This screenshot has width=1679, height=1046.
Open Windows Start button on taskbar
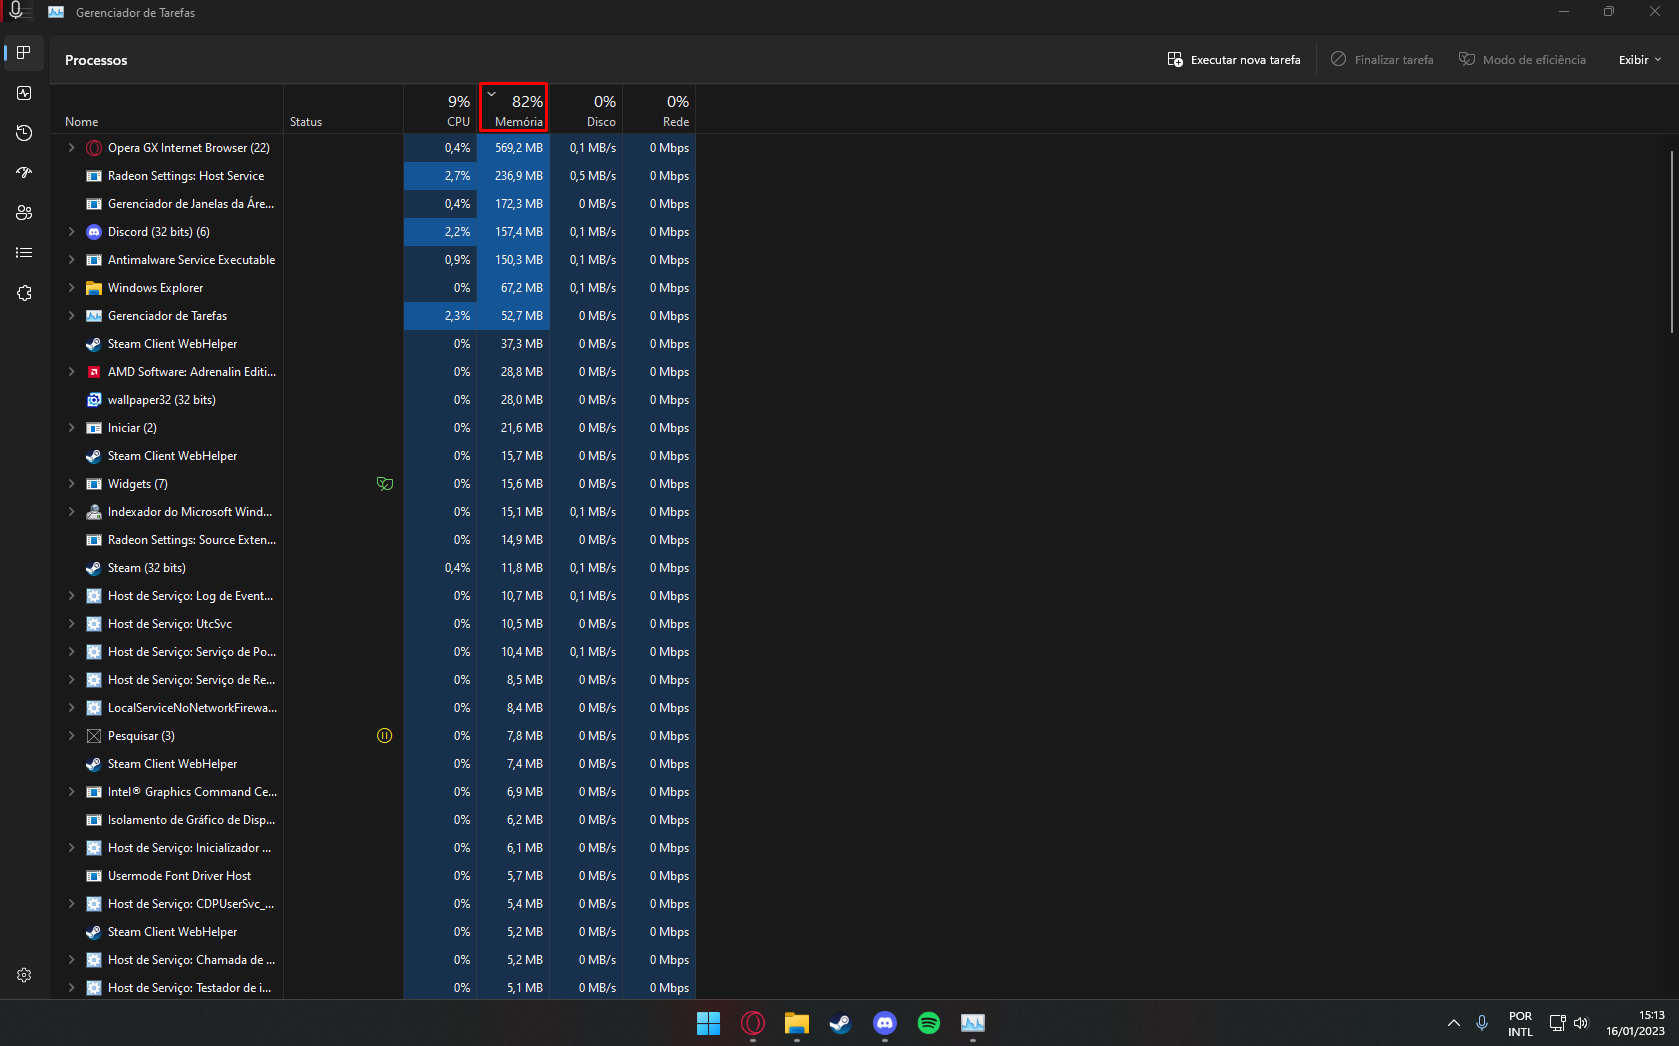tap(708, 1023)
